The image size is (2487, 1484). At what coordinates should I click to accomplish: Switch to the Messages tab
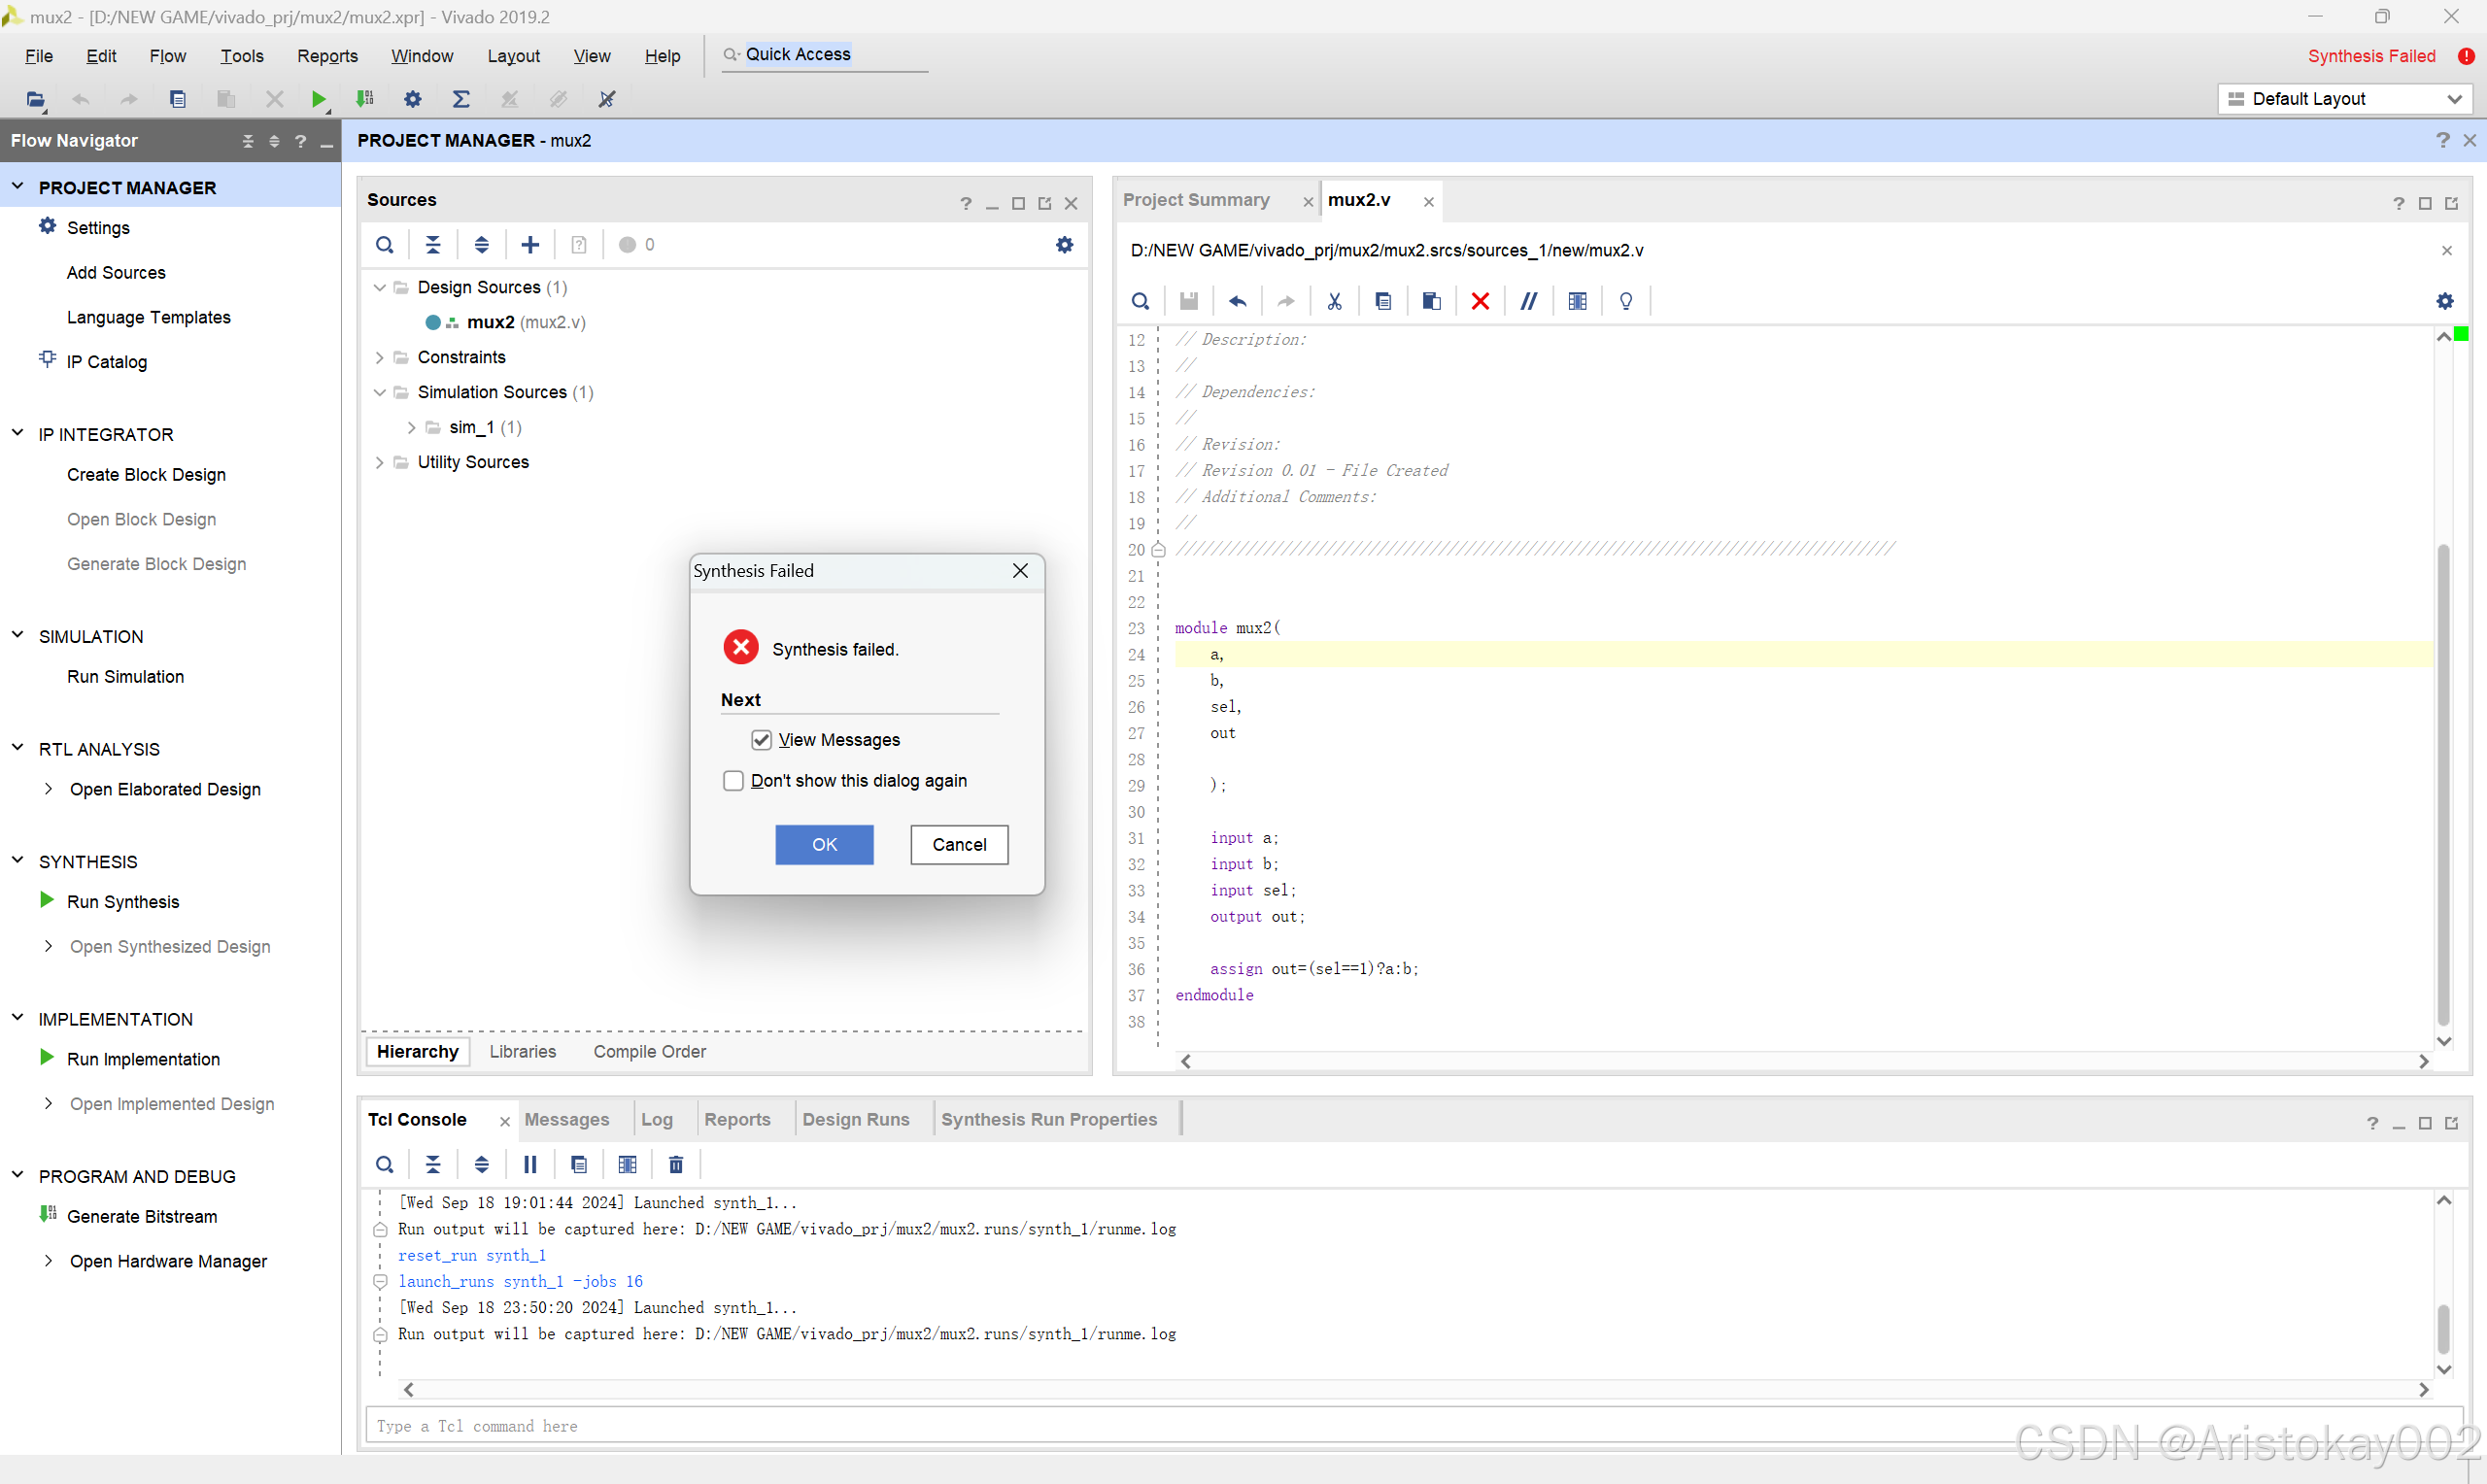[566, 1120]
